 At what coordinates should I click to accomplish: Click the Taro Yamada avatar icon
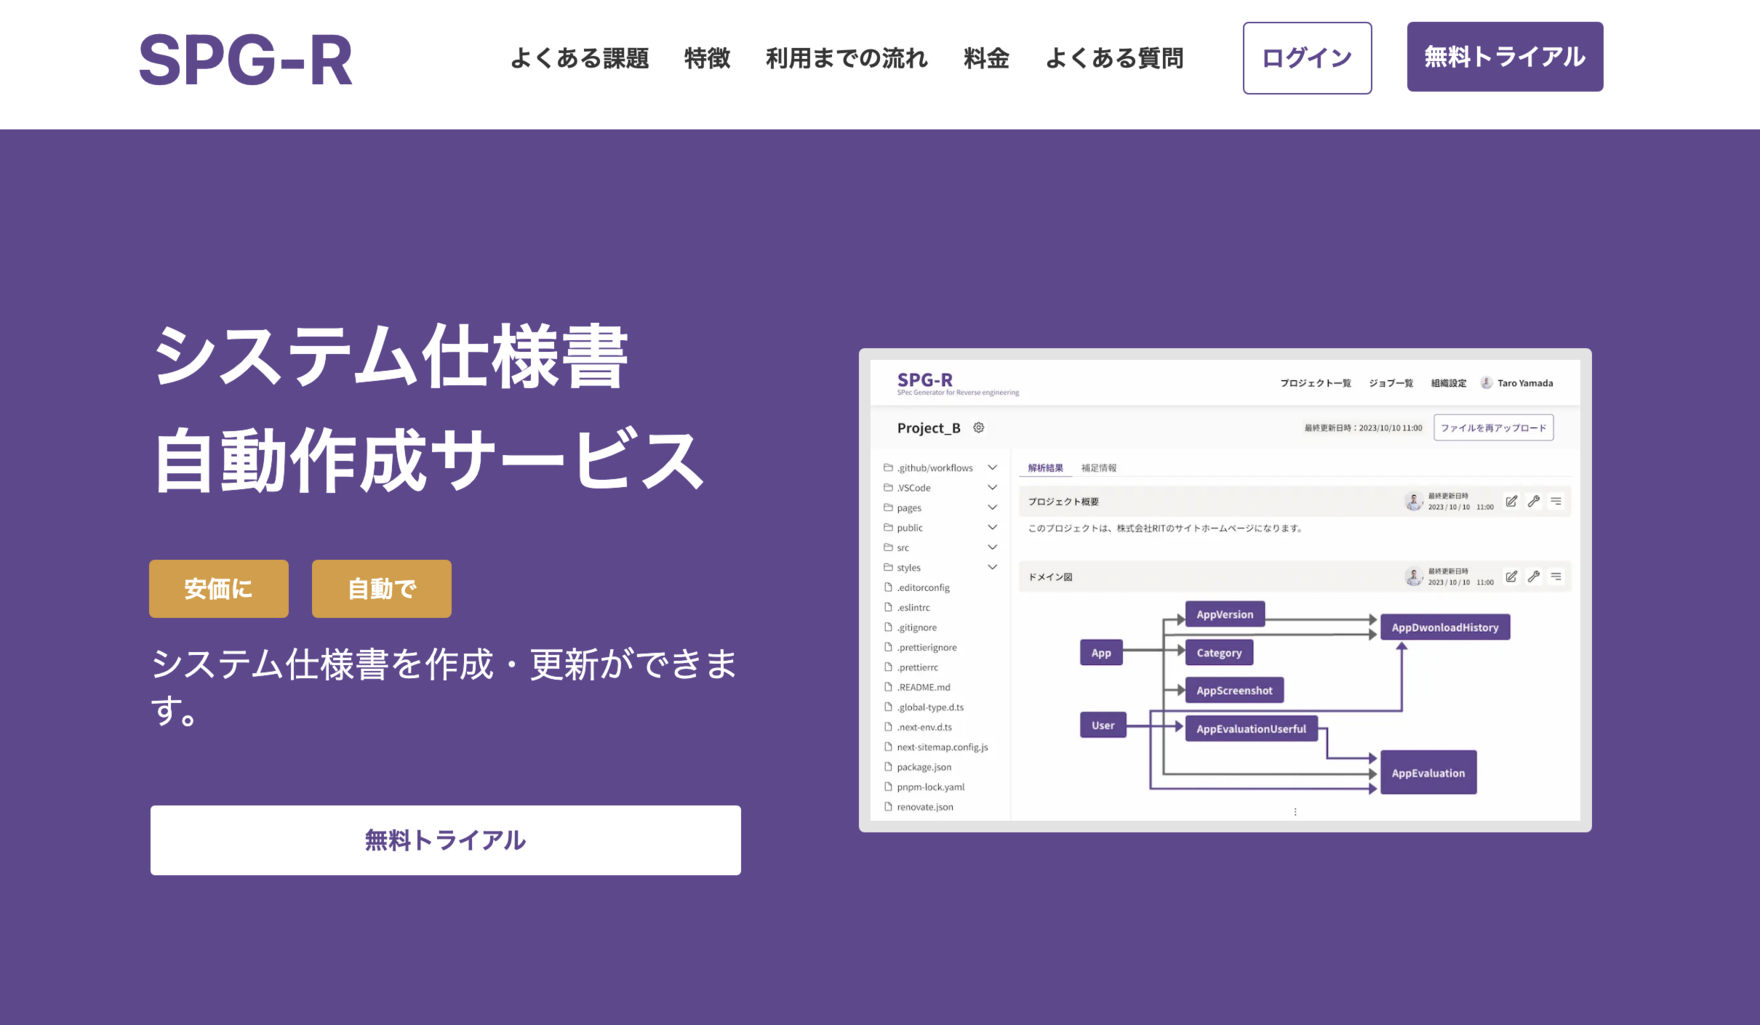point(1486,383)
